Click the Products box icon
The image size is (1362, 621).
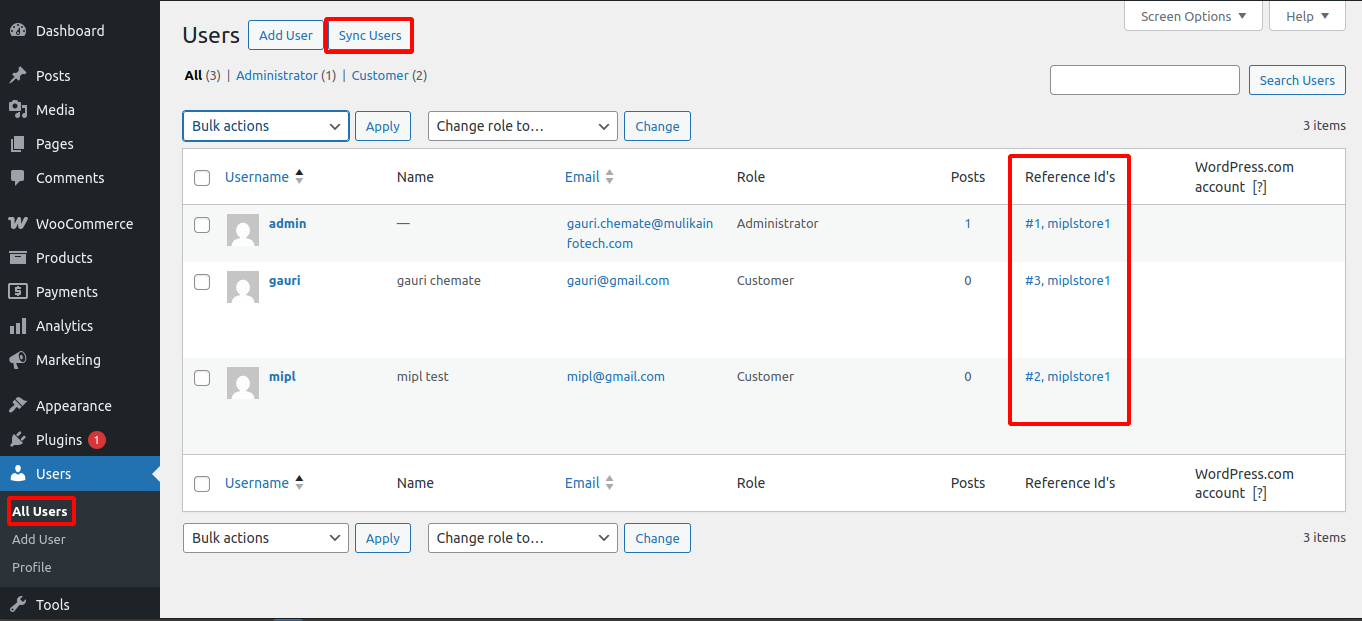[17, 258]
